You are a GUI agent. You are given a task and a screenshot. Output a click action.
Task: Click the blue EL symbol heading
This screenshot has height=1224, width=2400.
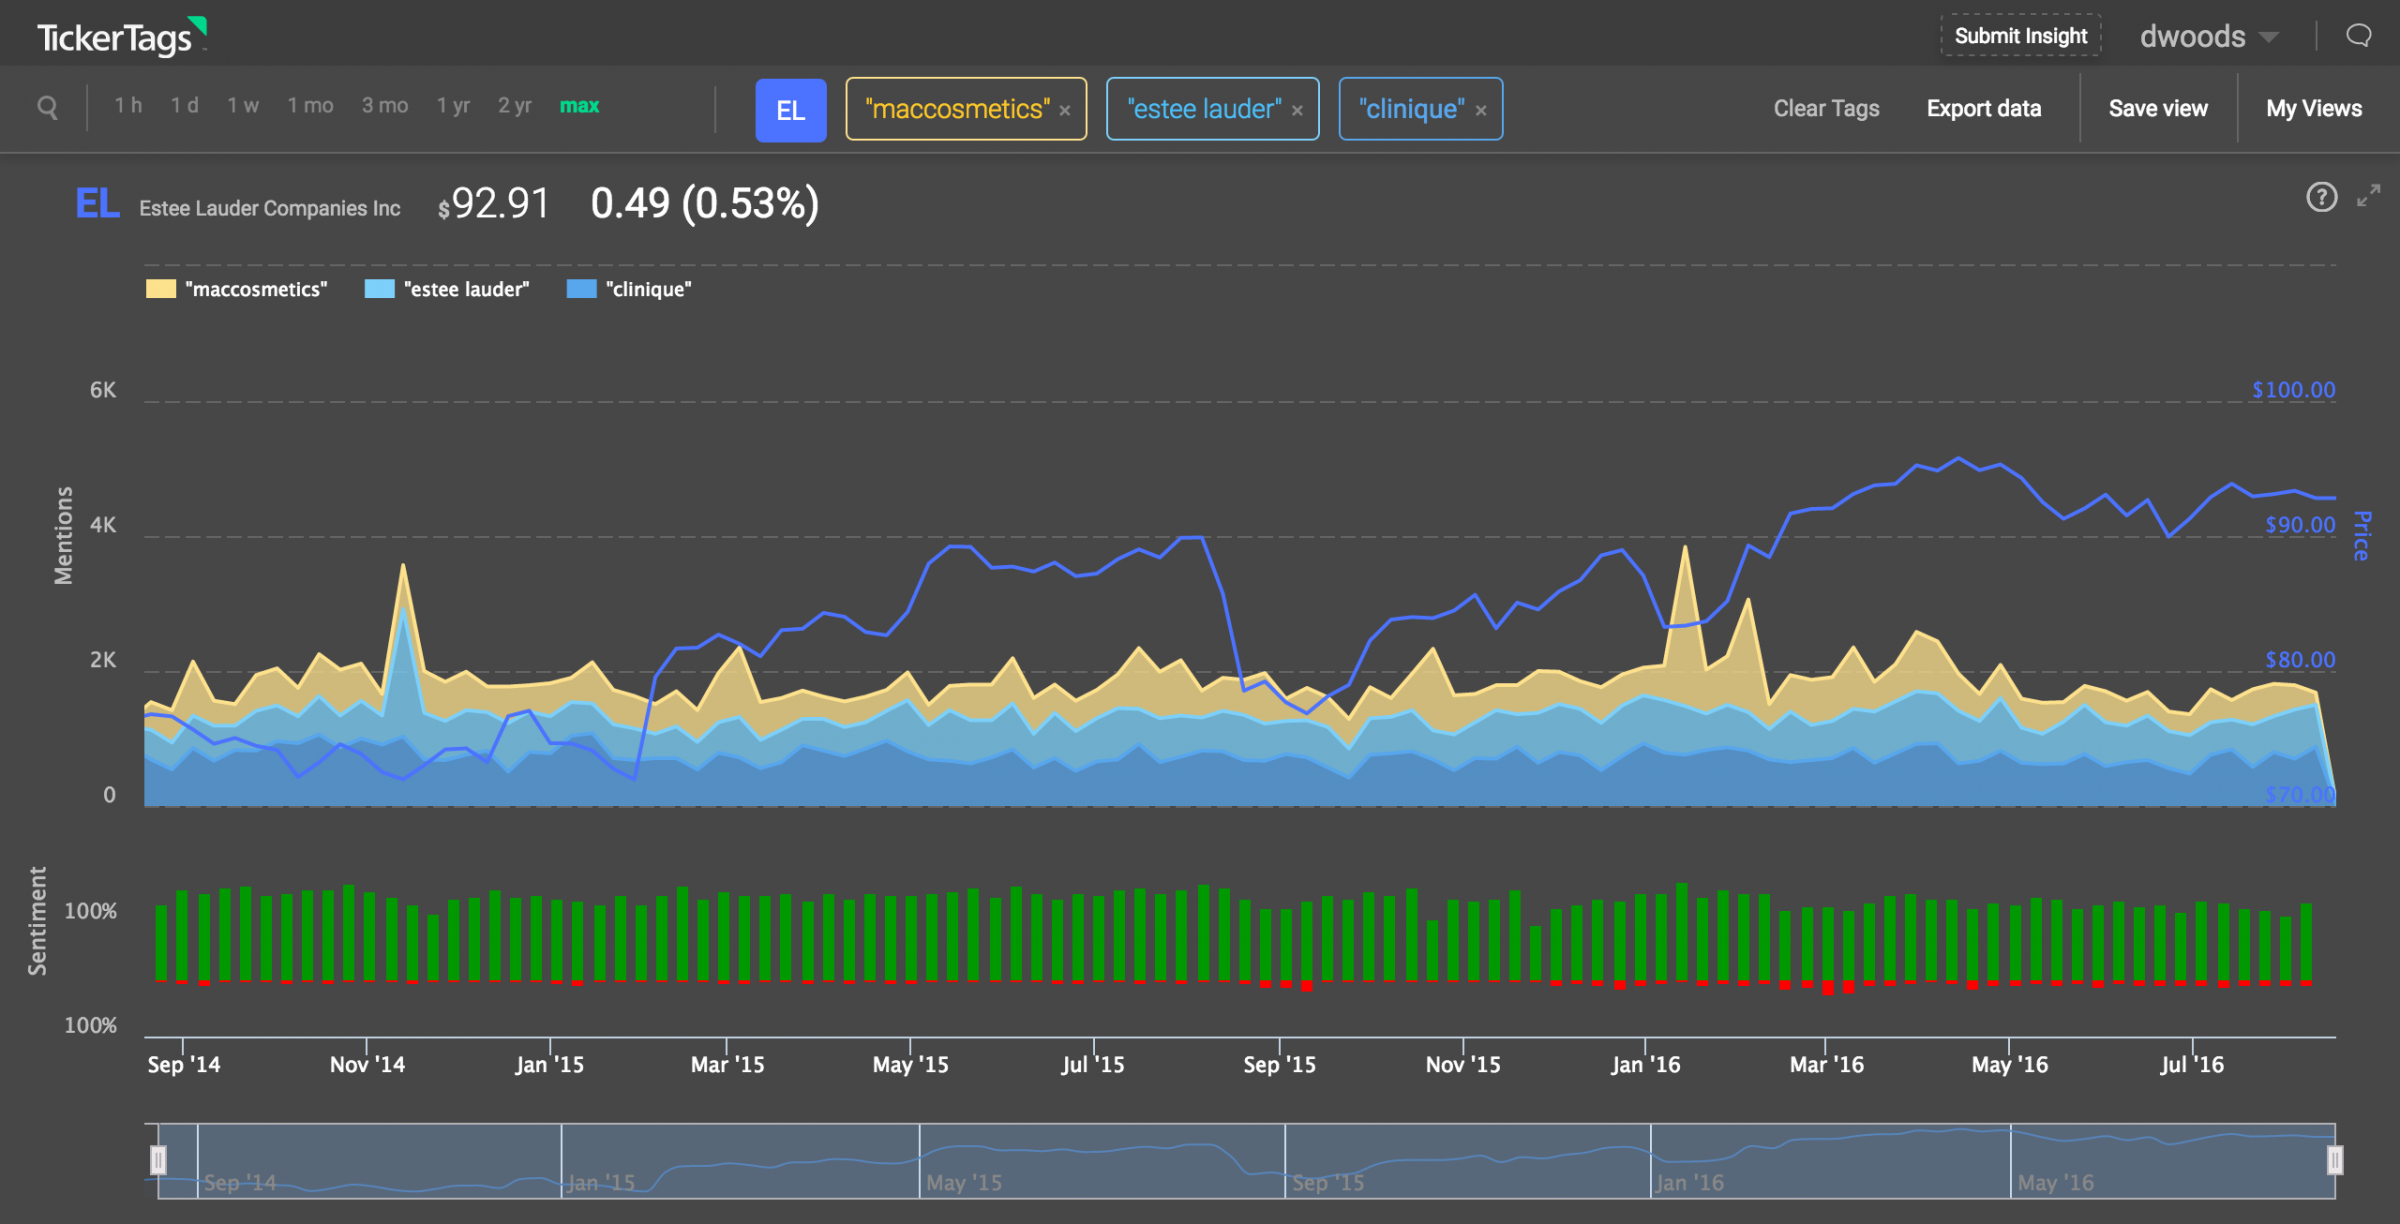[97, 204]
